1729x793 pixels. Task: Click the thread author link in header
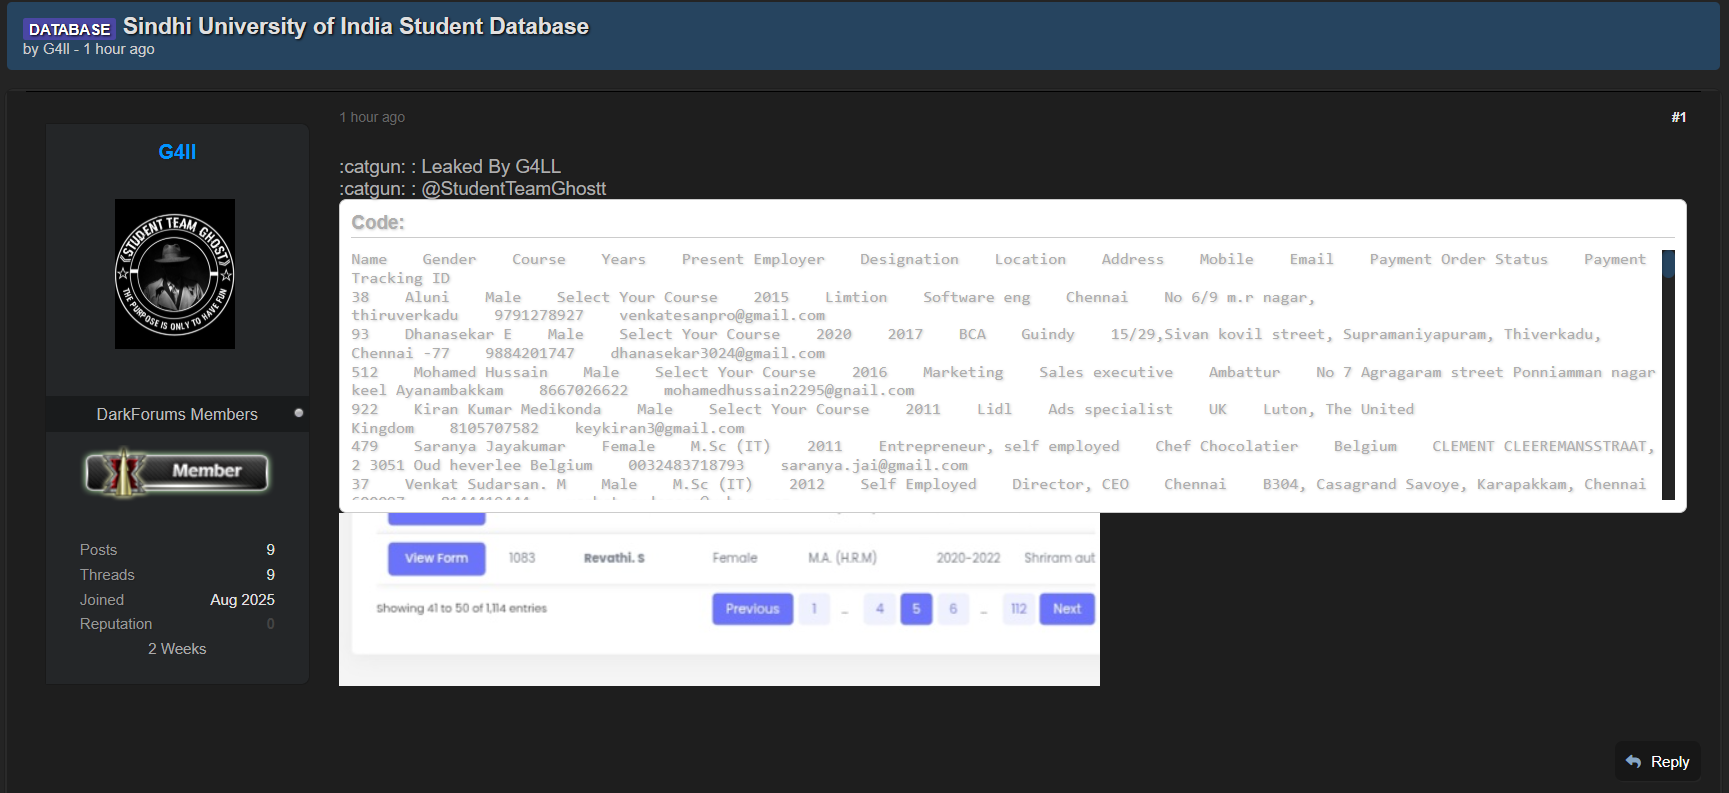coord(56,49)
